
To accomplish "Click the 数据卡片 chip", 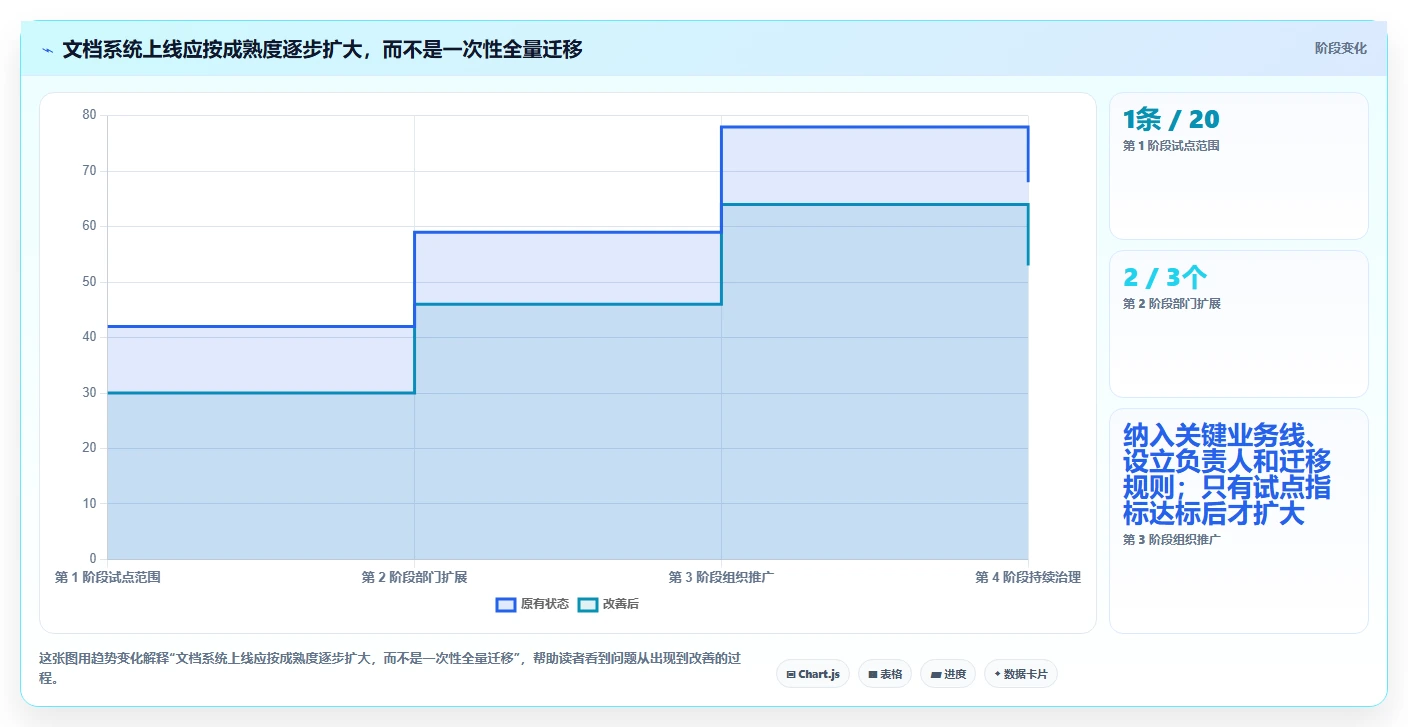I will click(1021, 674).
